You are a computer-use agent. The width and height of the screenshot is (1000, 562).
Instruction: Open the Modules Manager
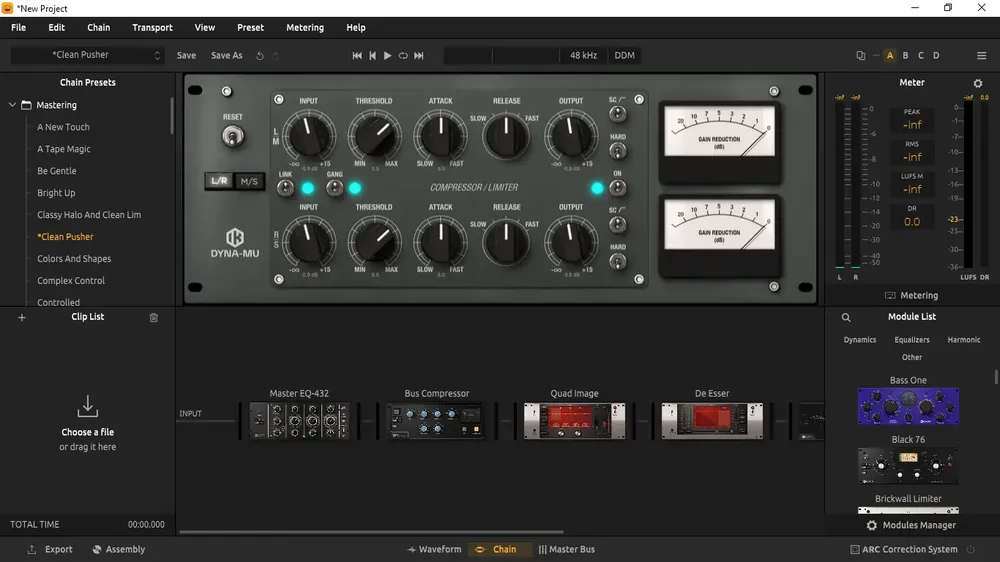(x=911, y=525)
